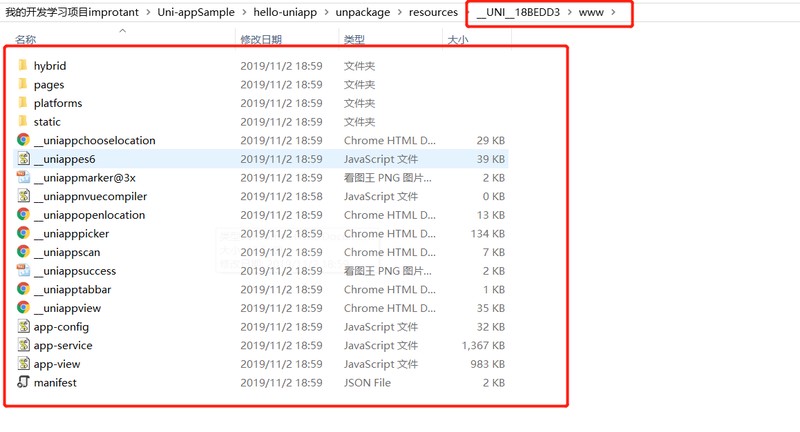The width and height of the screenshot is (800, 432).
Task: Sort by 修改日期 column header
Action: pos(261,39)
